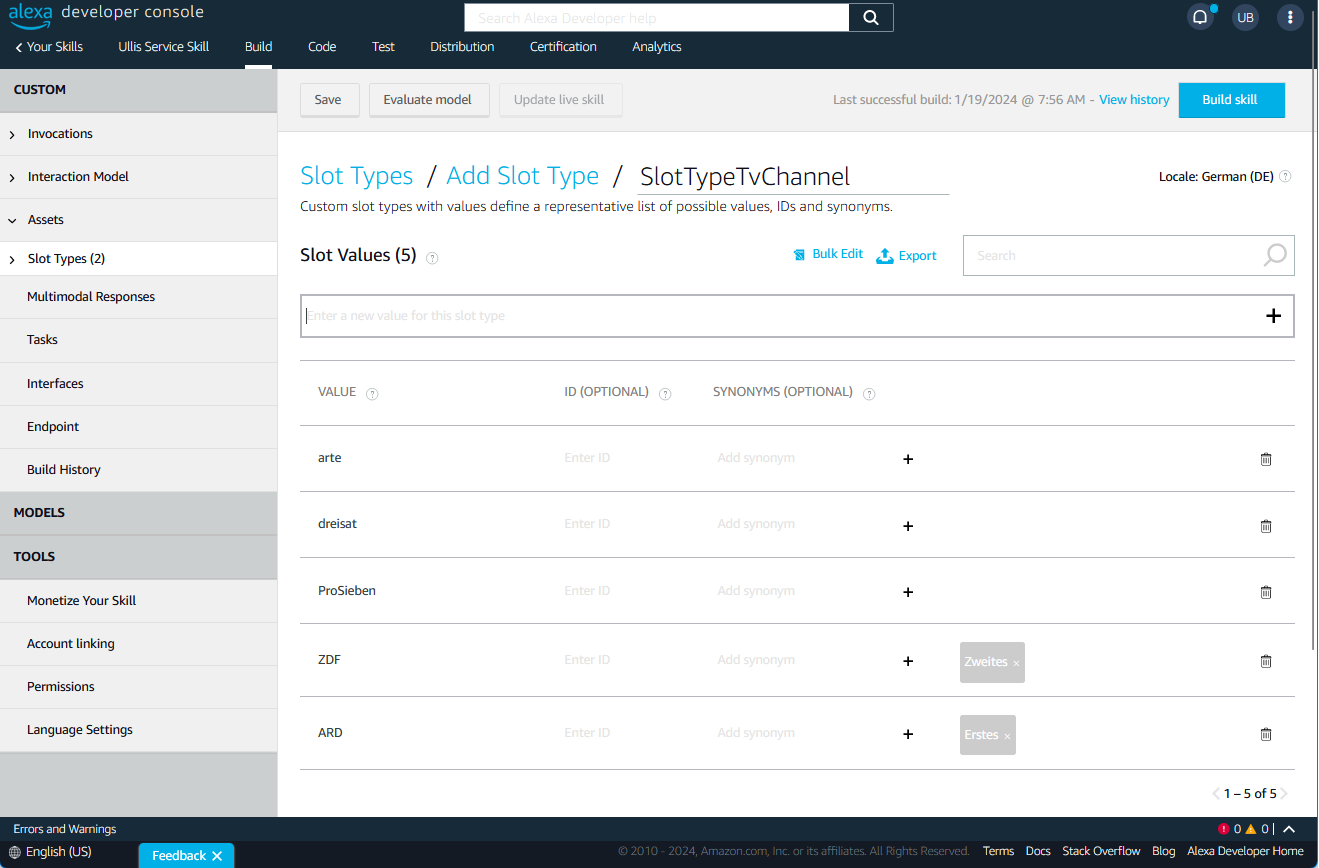Switch to the Analytics tab

(657, 47)
